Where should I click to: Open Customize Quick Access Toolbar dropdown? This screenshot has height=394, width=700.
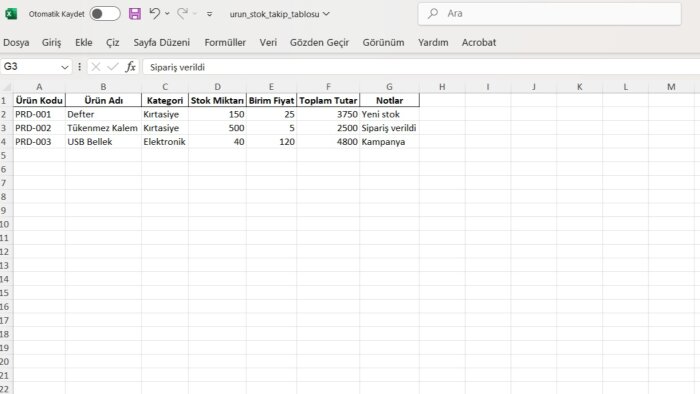(209, 14)
